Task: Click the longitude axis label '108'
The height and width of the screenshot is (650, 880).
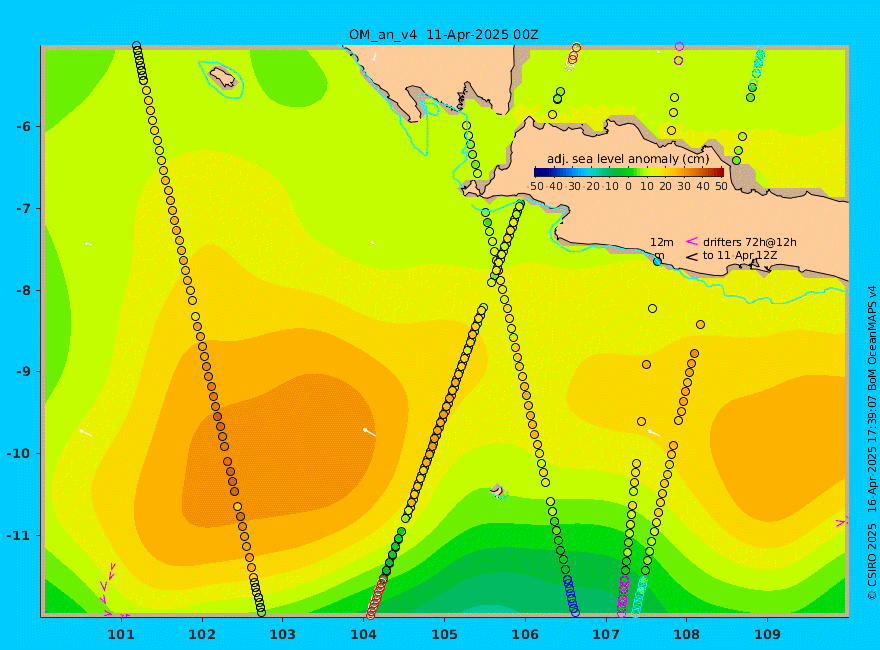Action: [x=686, y=634]
